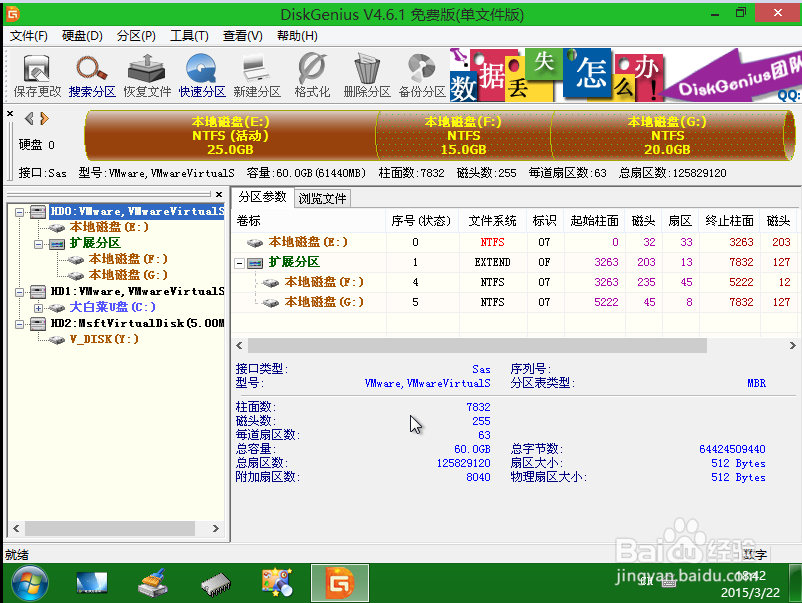
Task: Select HD1:VMware disk in tree
Action: point(137,291)
